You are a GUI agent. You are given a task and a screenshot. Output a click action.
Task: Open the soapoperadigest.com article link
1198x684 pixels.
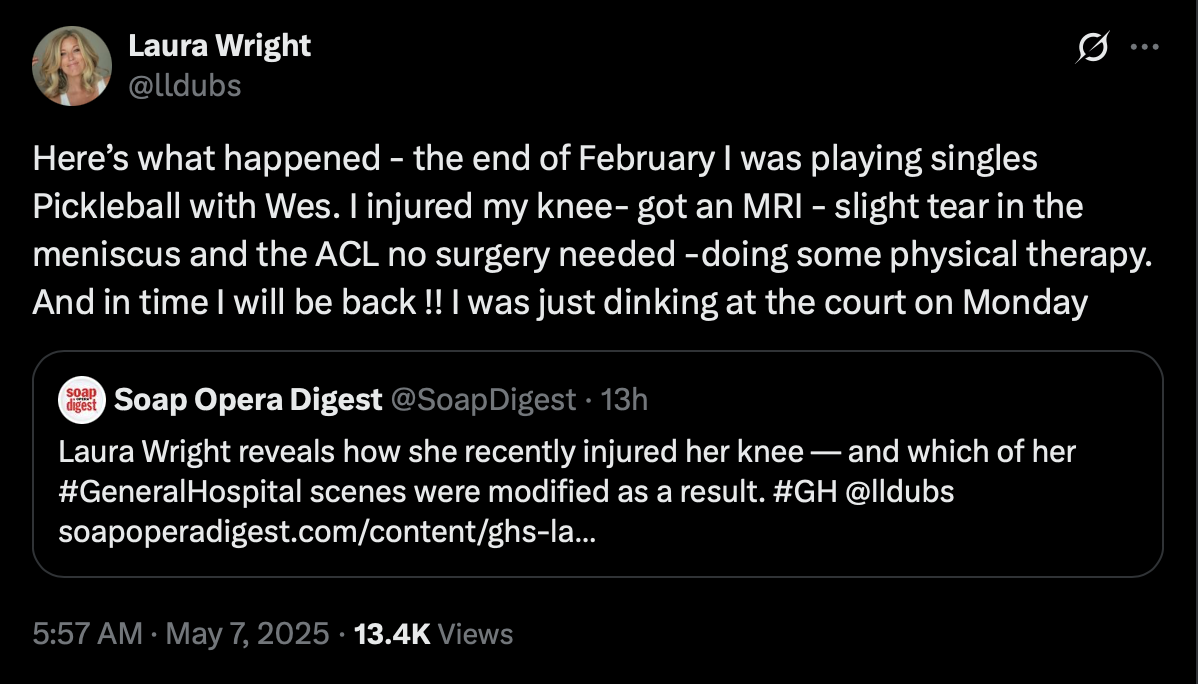click(x=327, y=531)
